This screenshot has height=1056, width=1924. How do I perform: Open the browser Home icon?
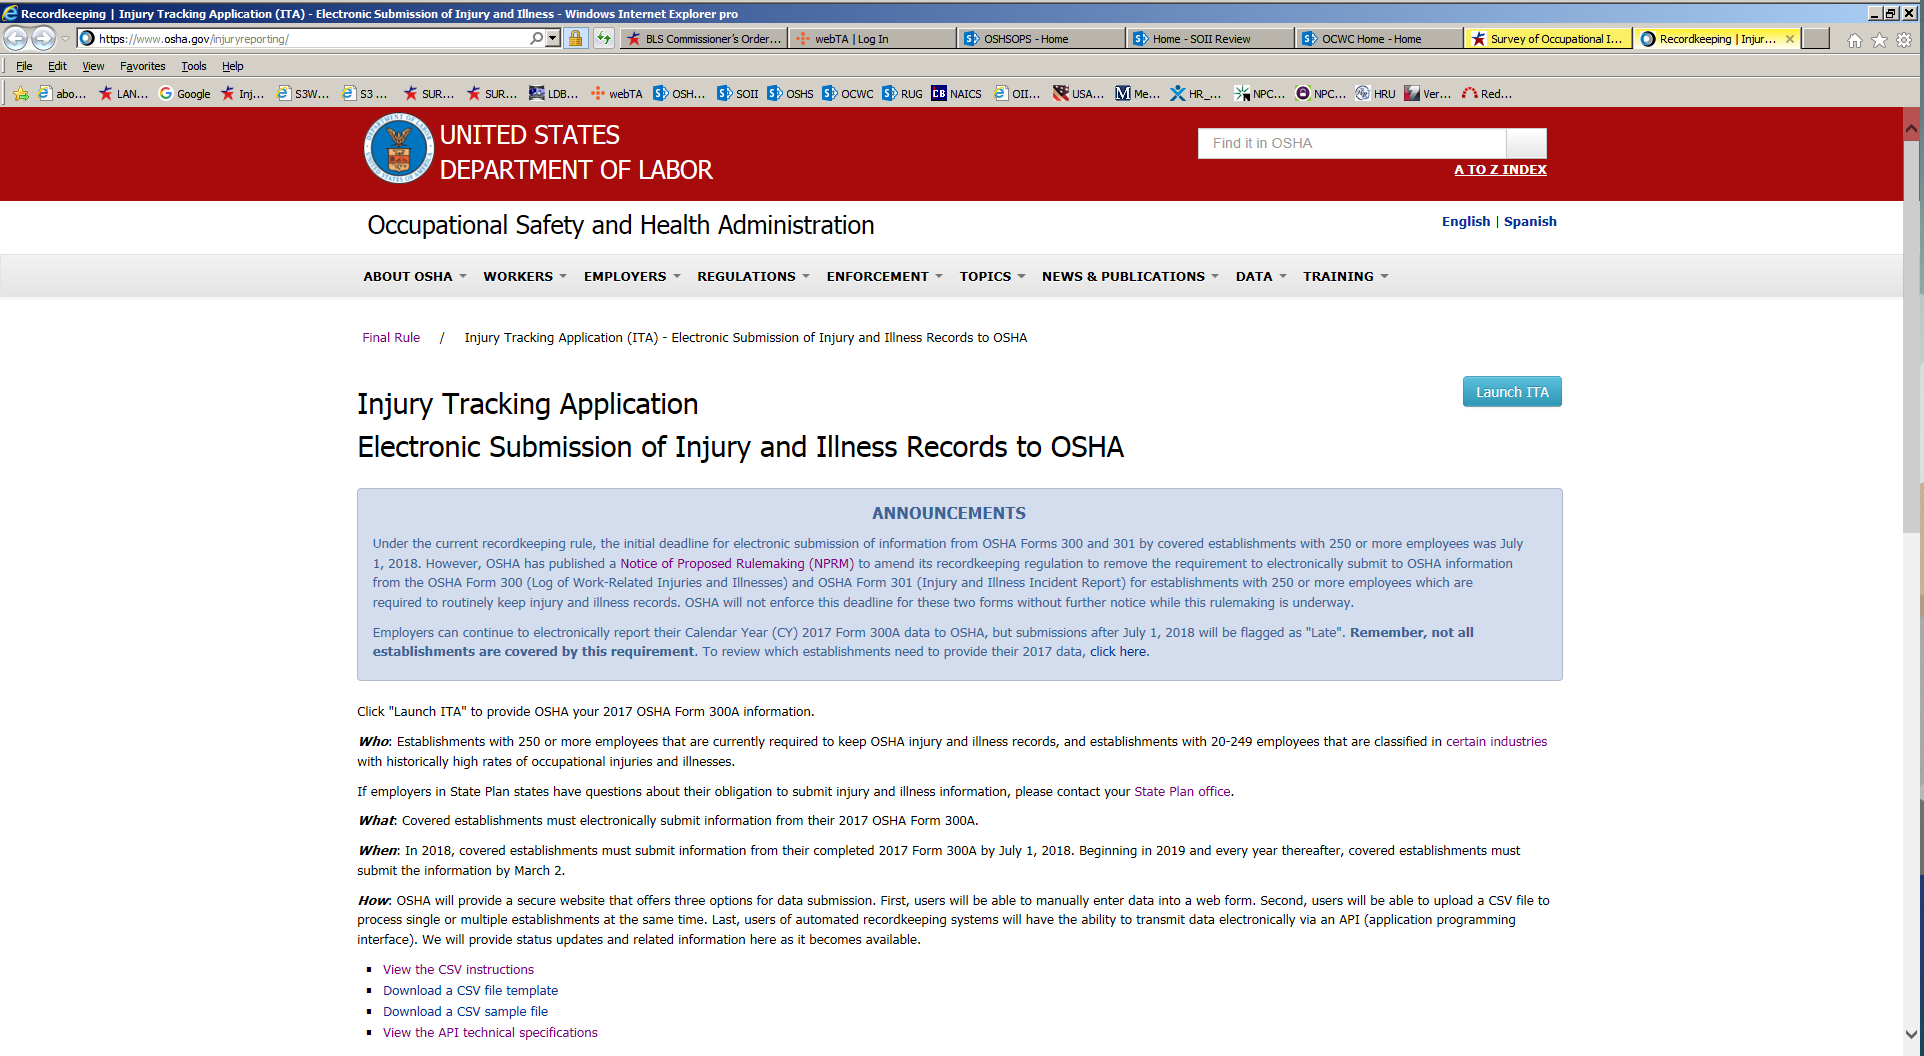pos(1855,40)
